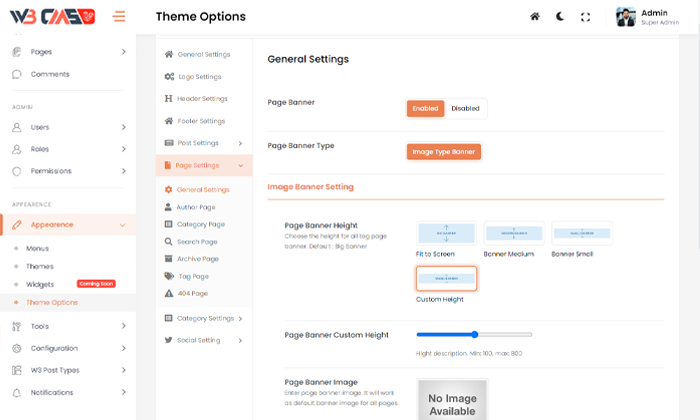Toggle dark mode moon icon
700x420 pixels.
560,17
